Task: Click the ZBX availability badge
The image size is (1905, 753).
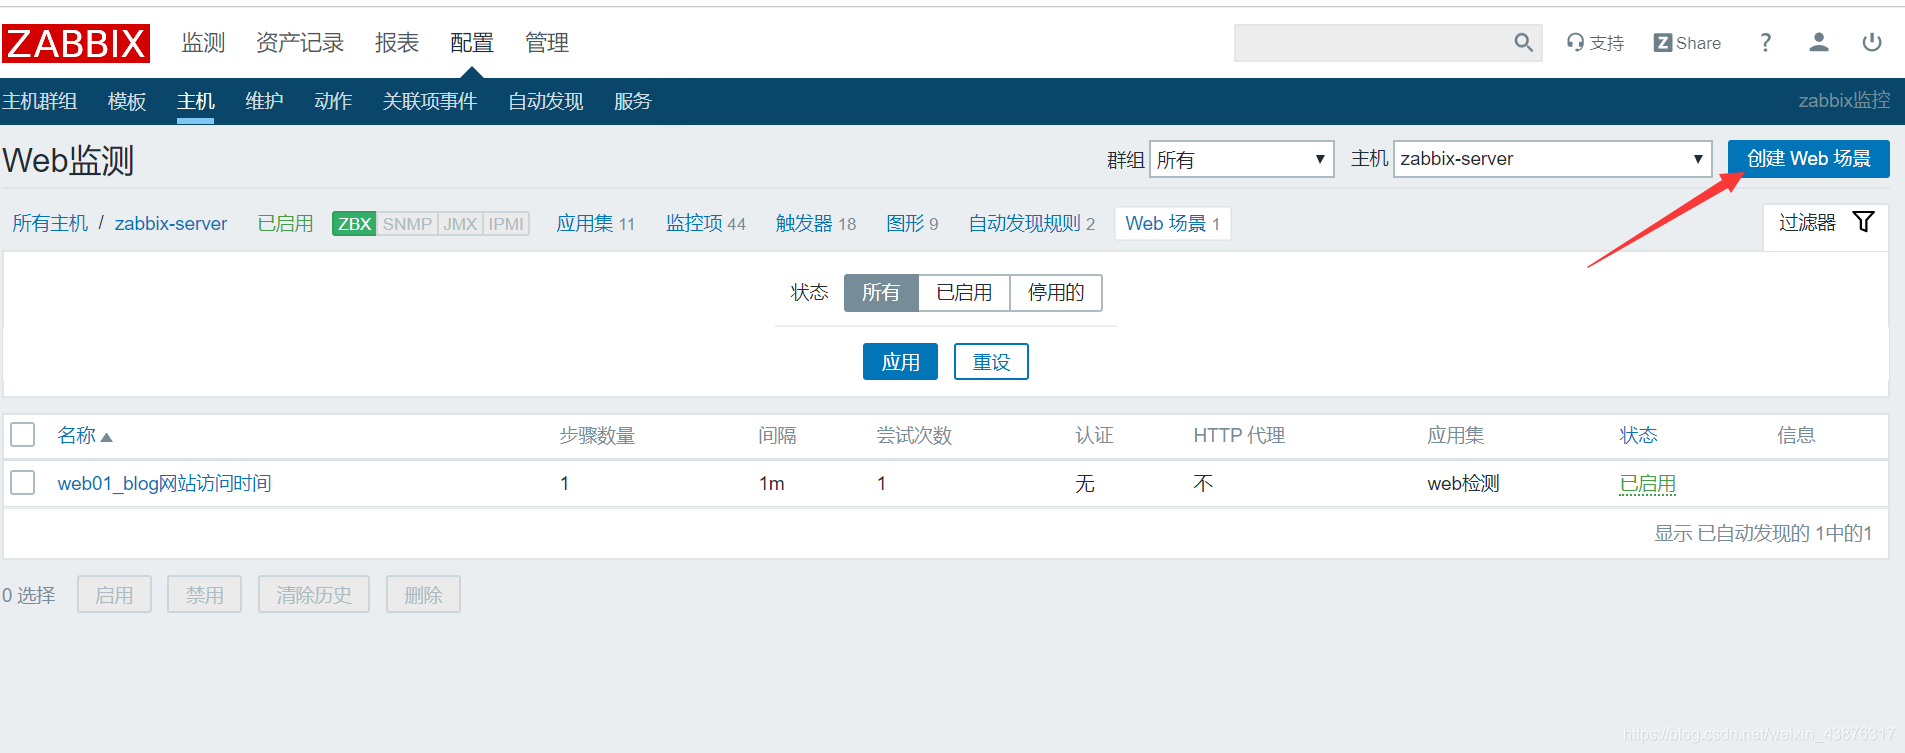Action: [354, 224]
